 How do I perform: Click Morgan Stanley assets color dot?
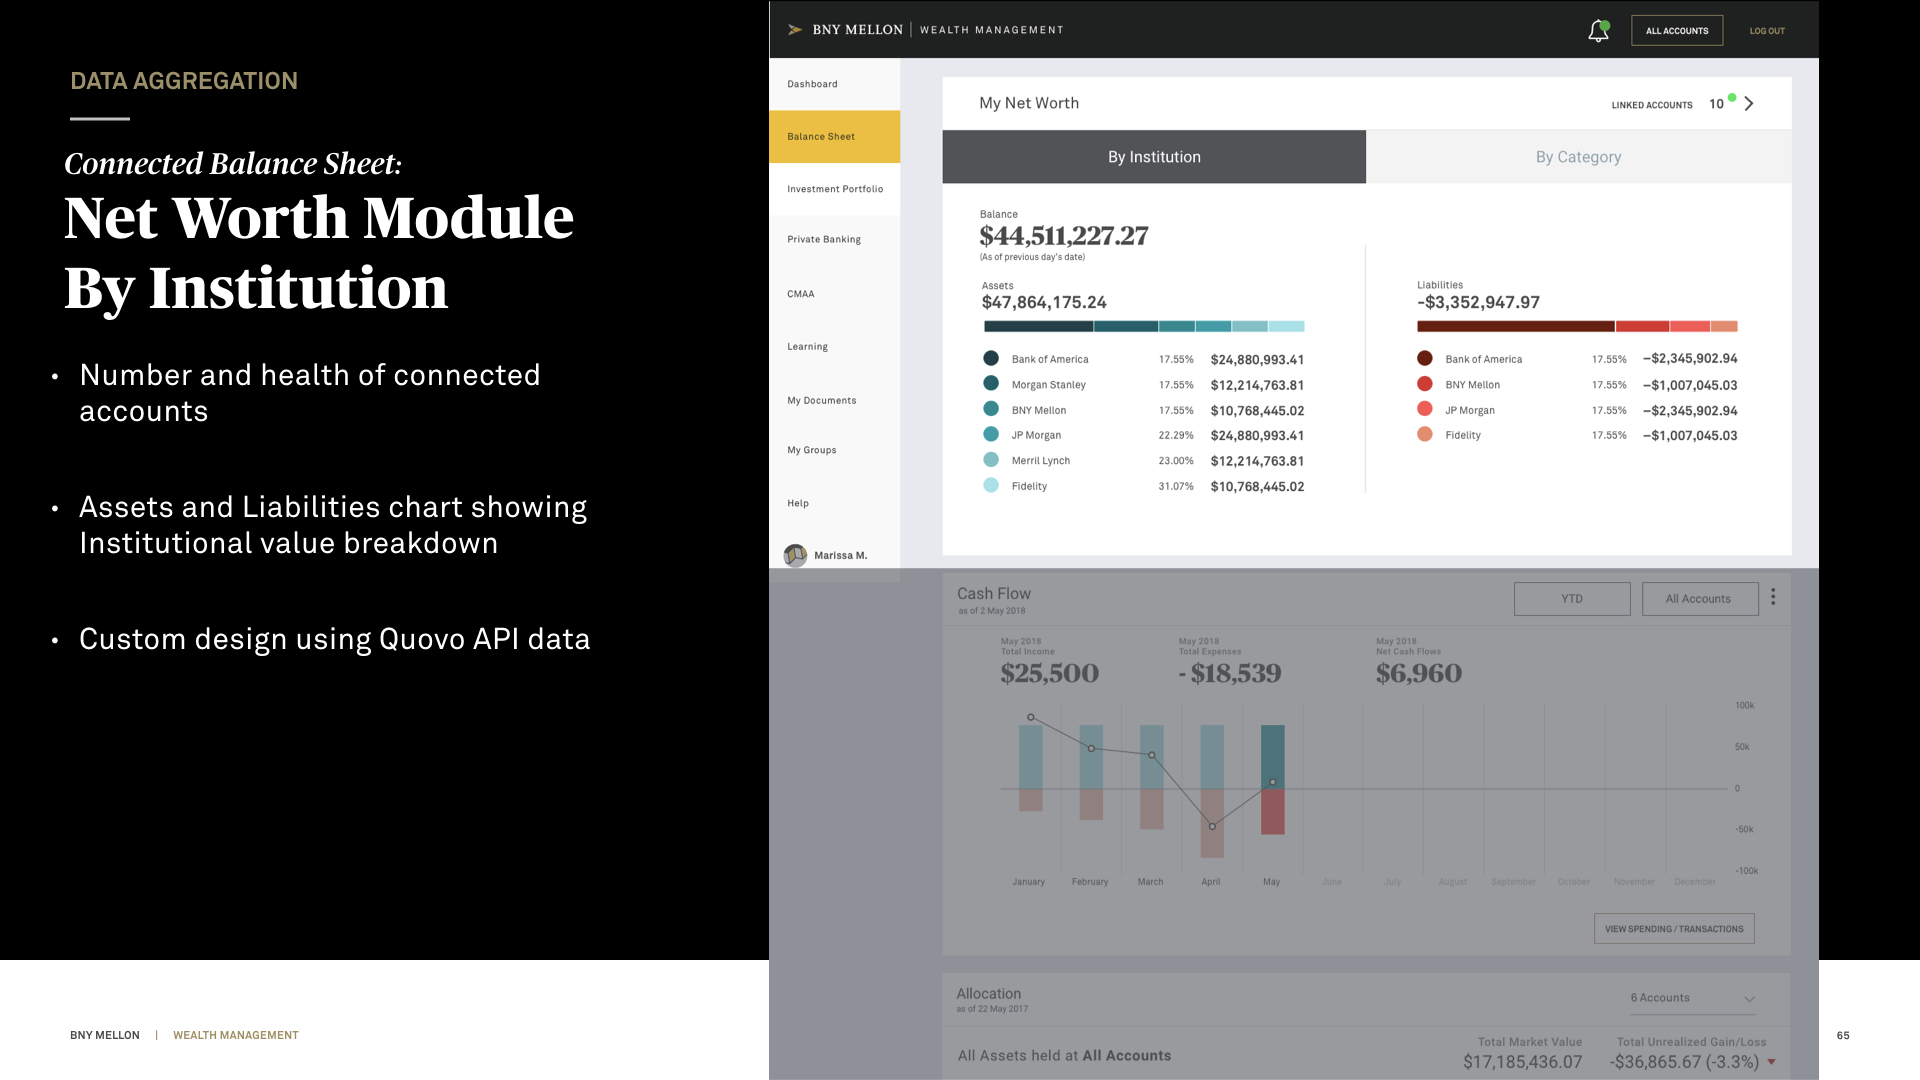tap(991, 383)
